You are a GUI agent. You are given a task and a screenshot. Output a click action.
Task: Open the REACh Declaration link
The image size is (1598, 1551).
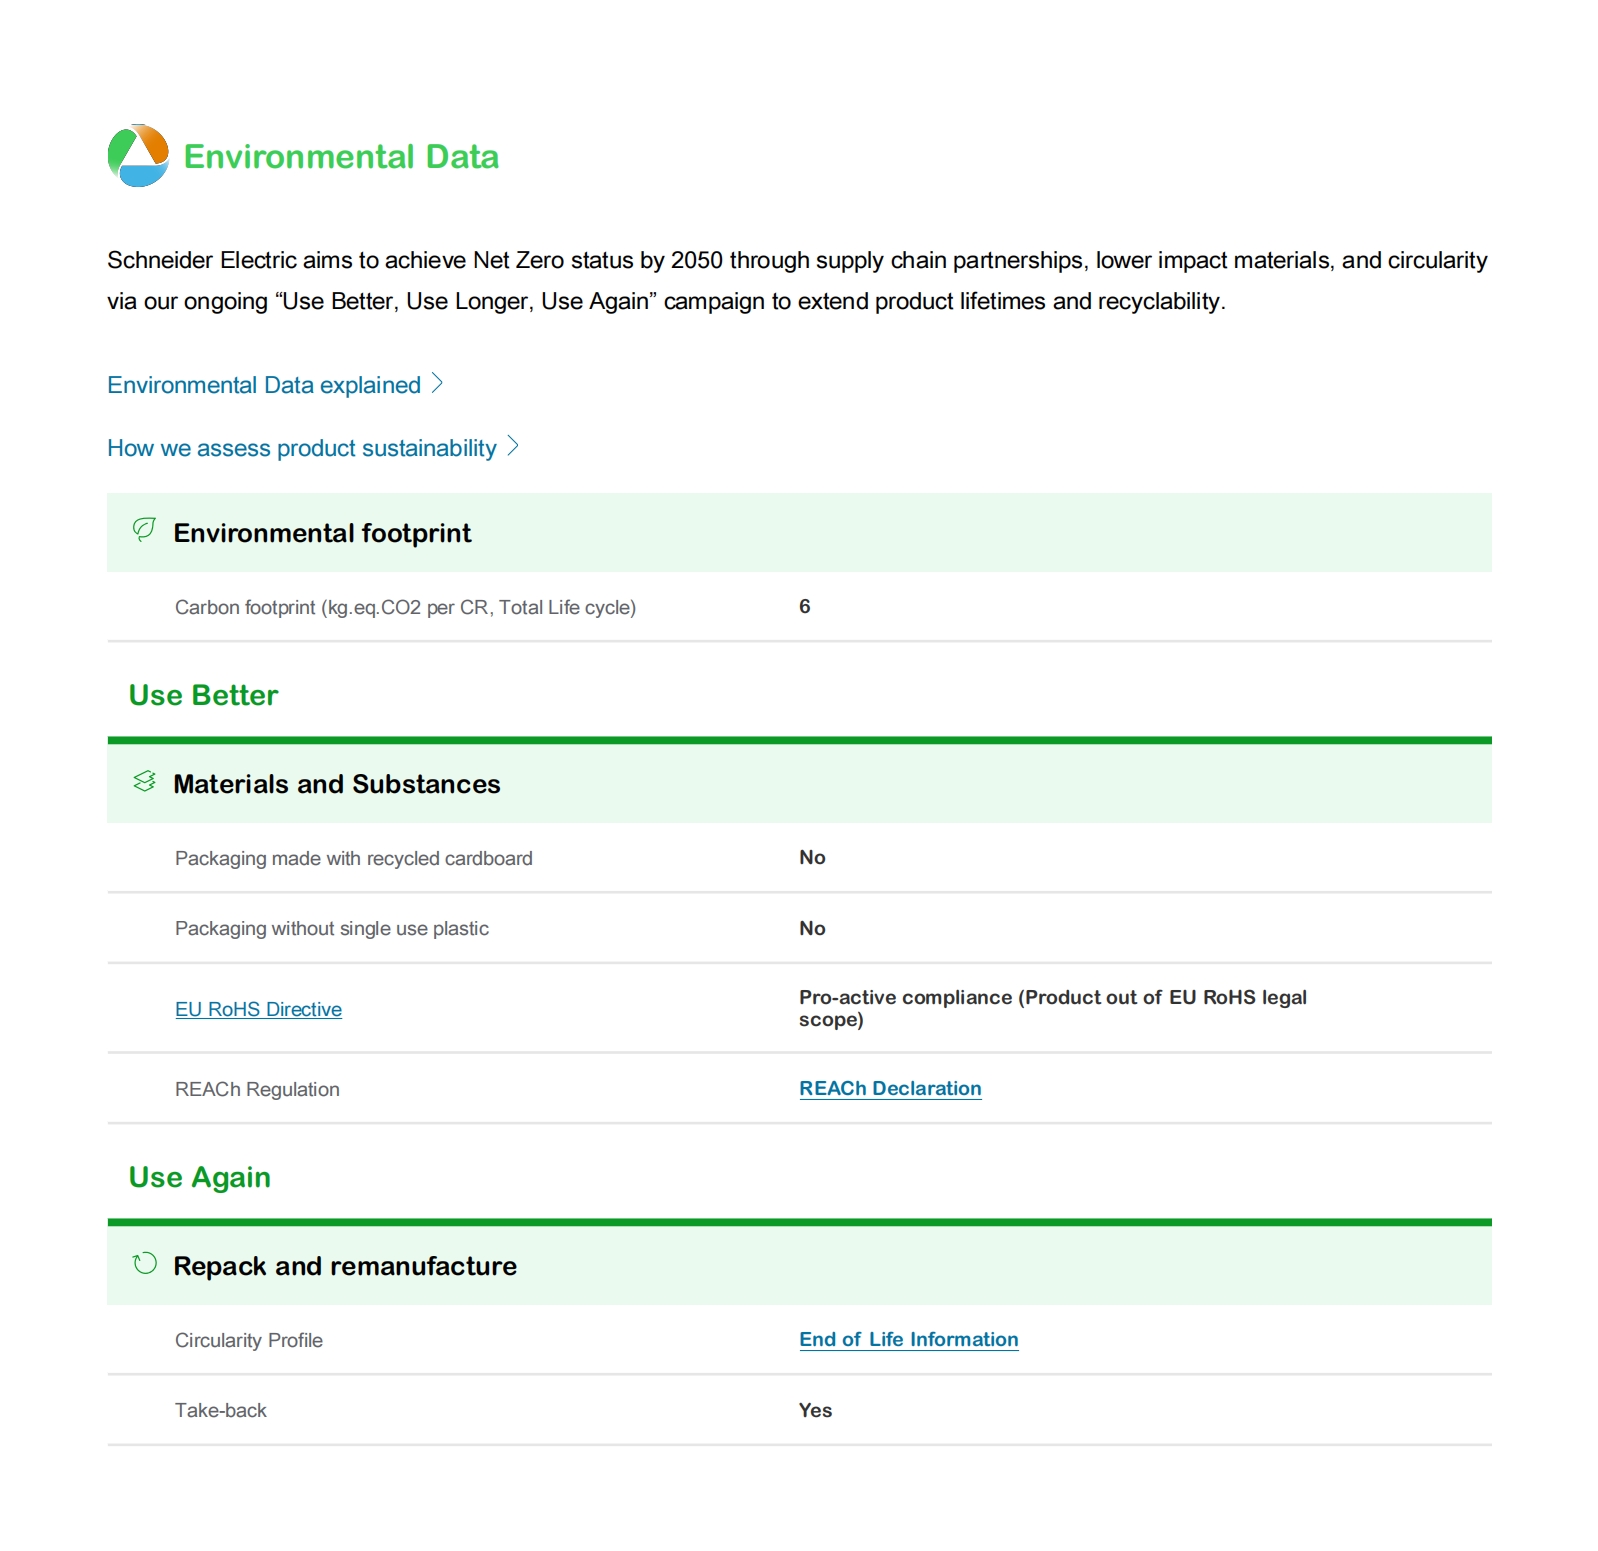coord(890,1088)
